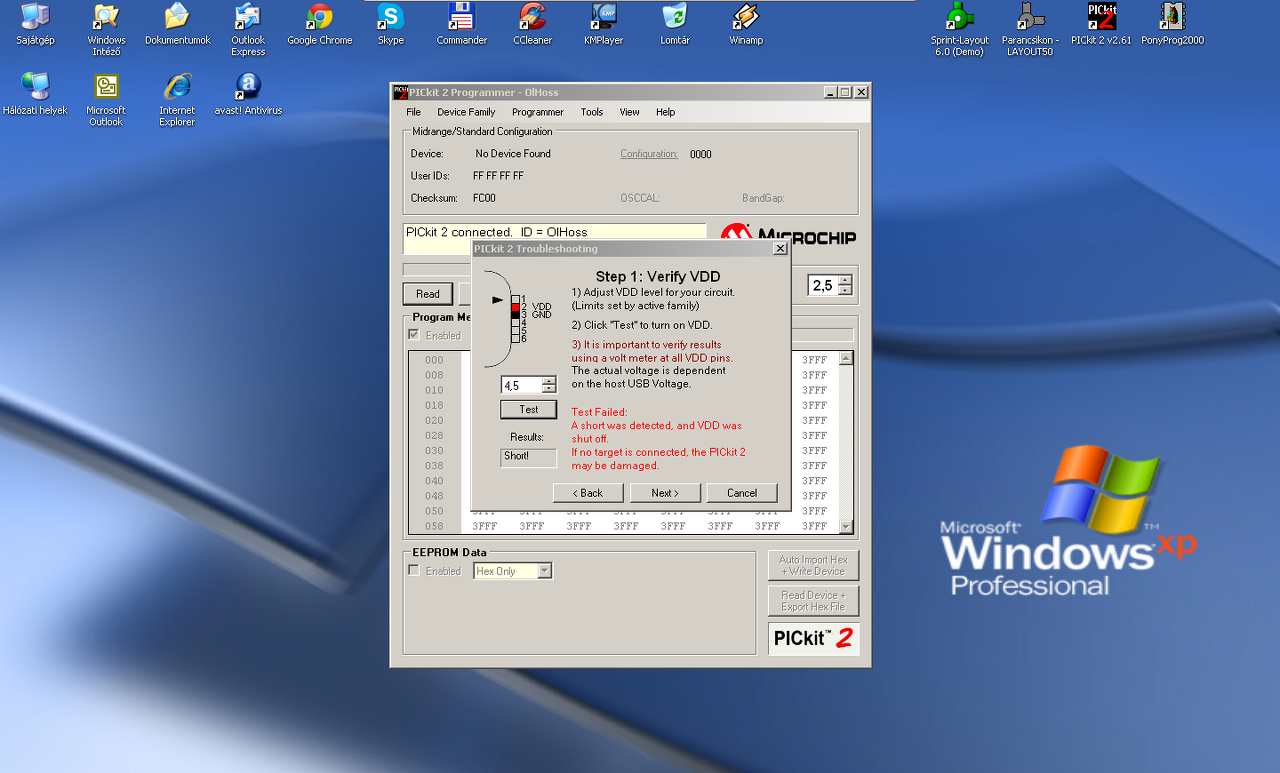Select the Commander desktop icon
Screen dimensions: 1280x773
pyautogui.click(x=462, y=24)
